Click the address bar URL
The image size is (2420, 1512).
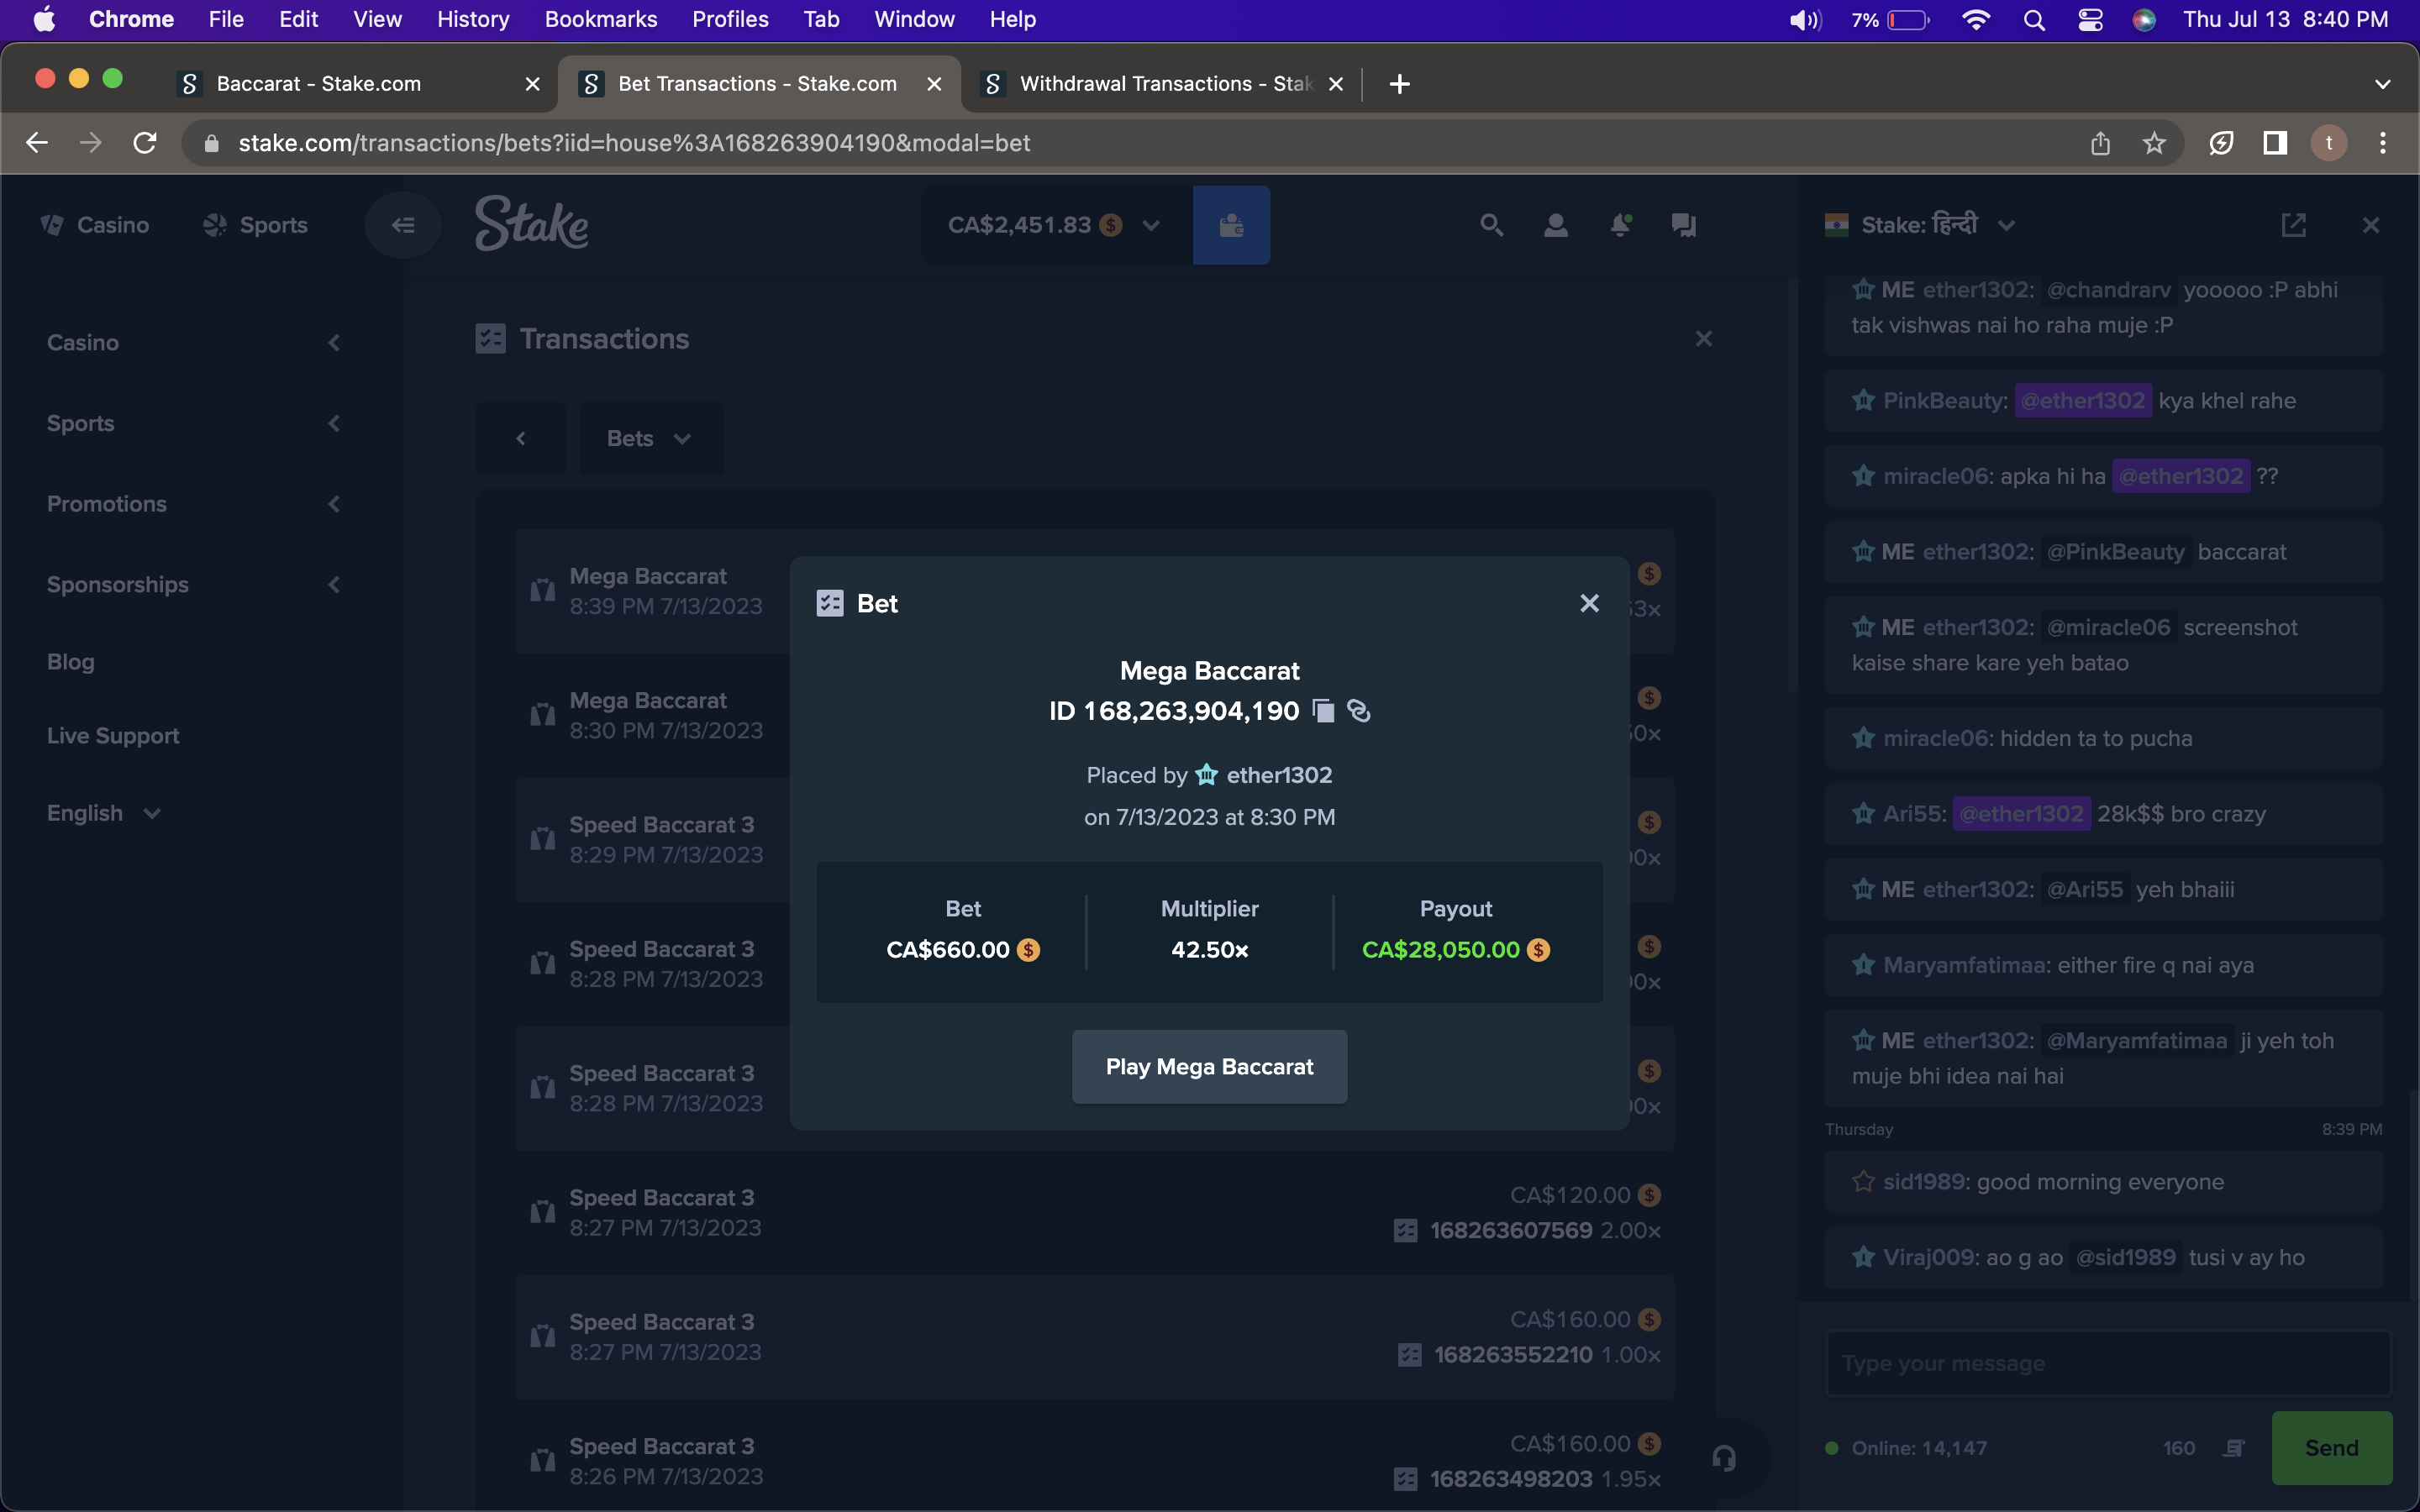pyautogui.click(x=634, y=143)
